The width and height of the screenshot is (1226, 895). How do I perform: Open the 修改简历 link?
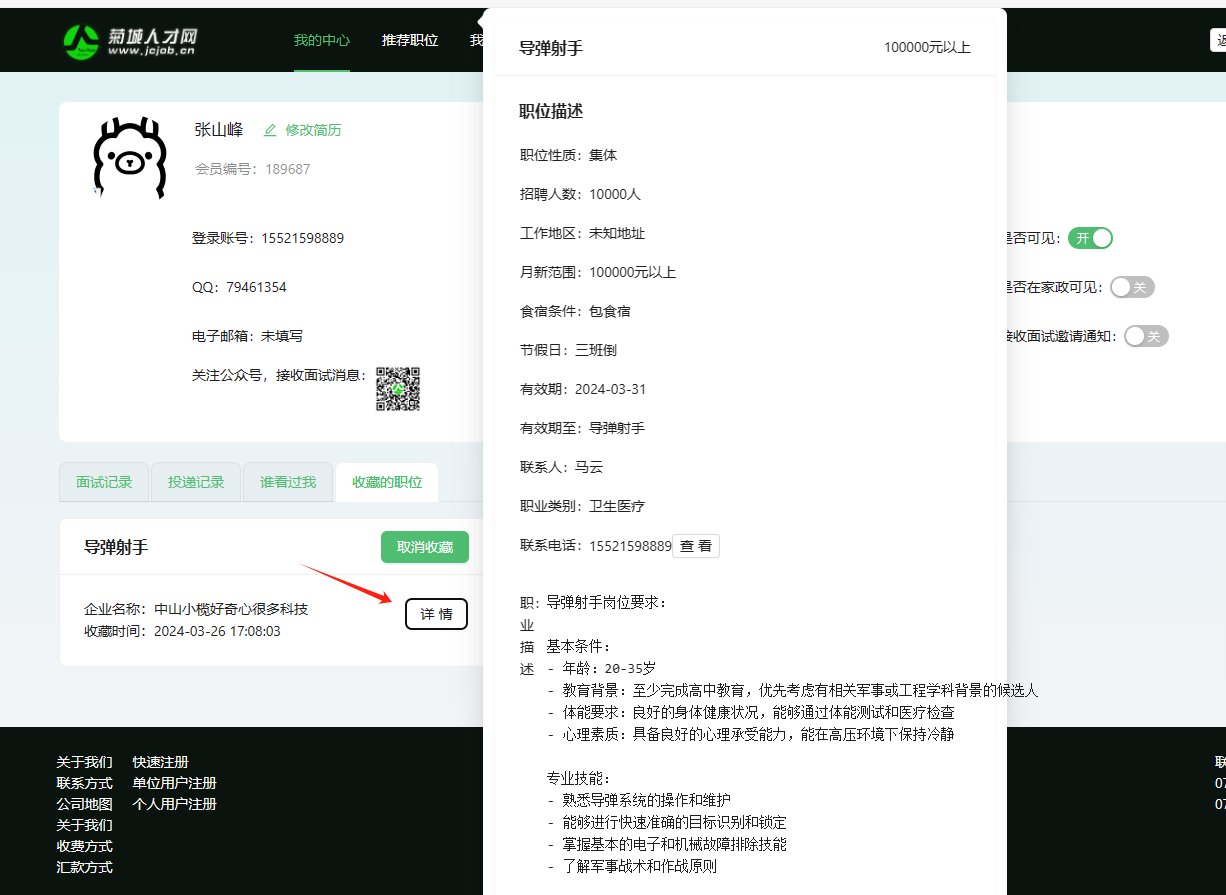[313, 130]
